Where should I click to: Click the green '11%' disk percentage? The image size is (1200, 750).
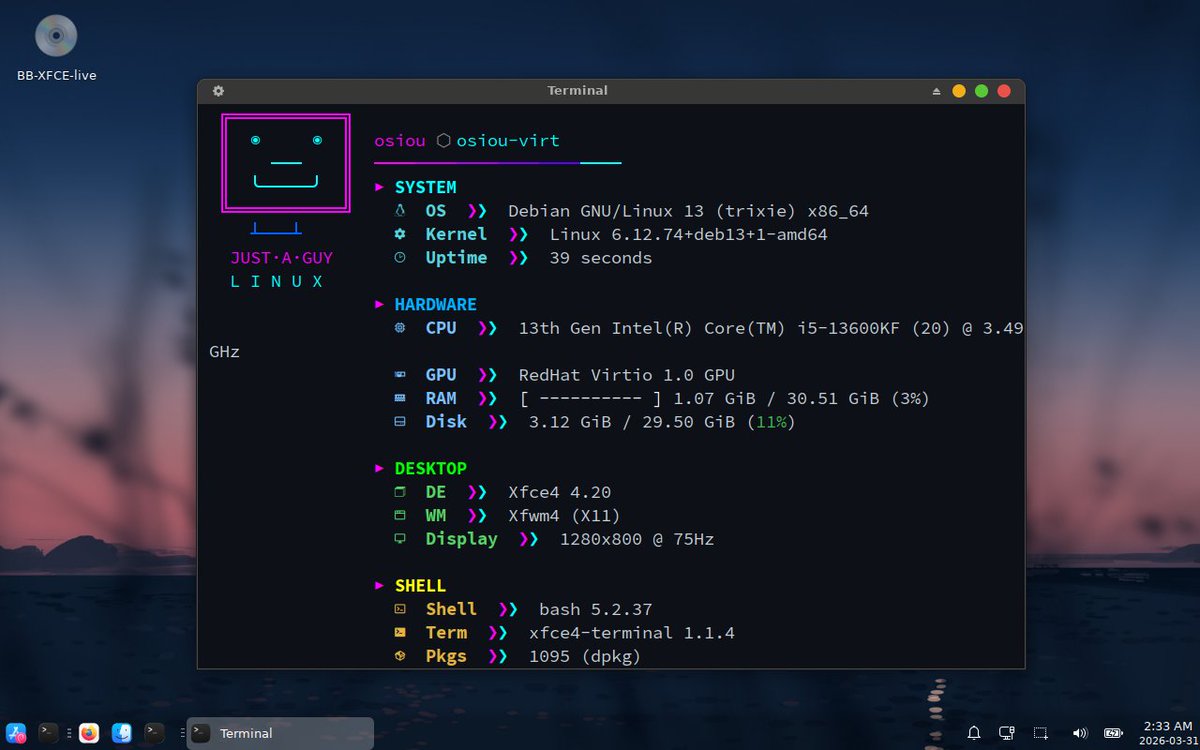tap(771, 422)
